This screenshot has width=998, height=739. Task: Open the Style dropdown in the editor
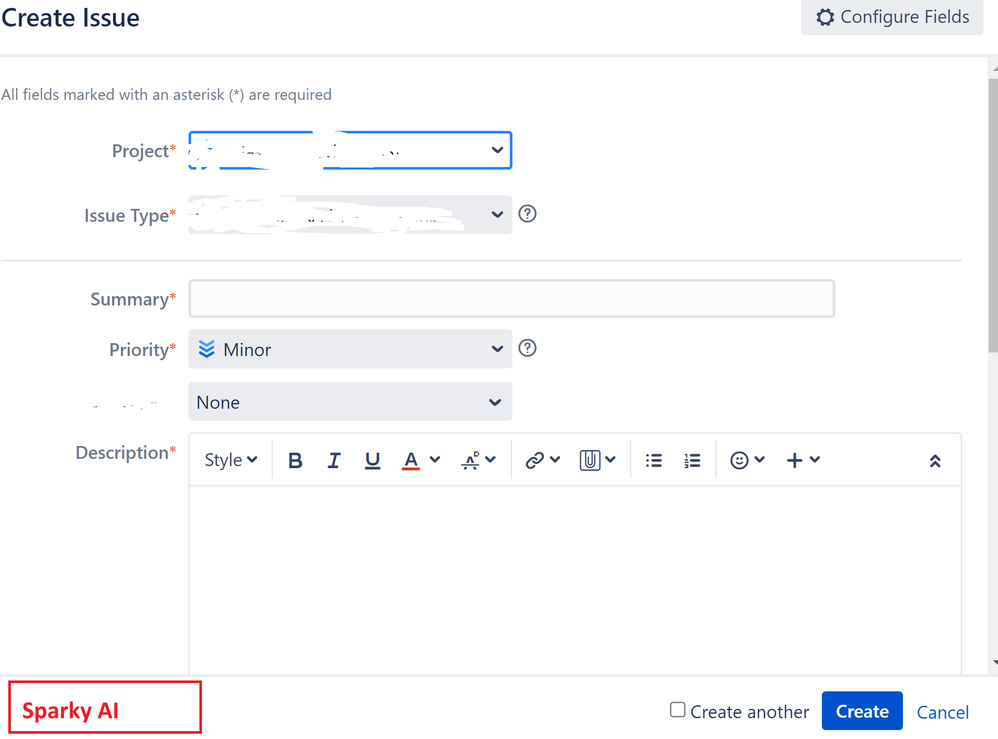(x=229, y=459)
